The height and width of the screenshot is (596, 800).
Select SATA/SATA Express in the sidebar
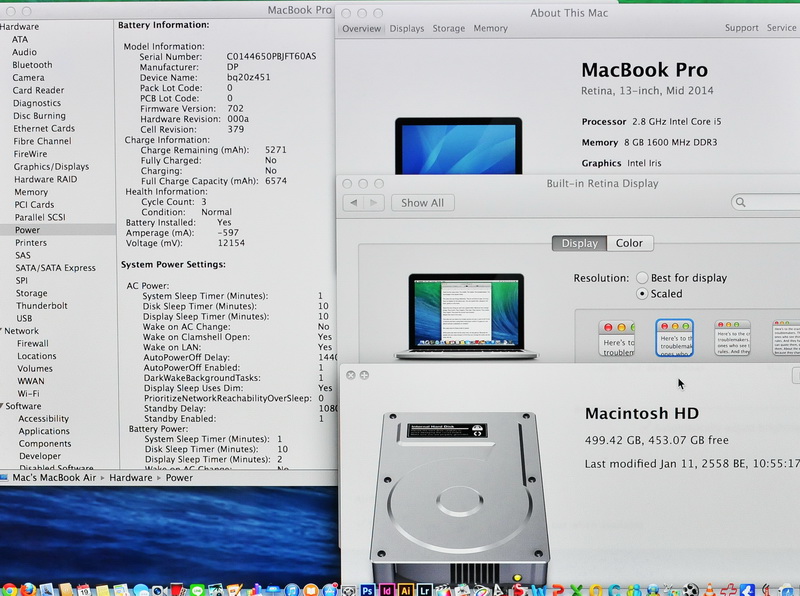pyautogui.click(x=55, y=268)
